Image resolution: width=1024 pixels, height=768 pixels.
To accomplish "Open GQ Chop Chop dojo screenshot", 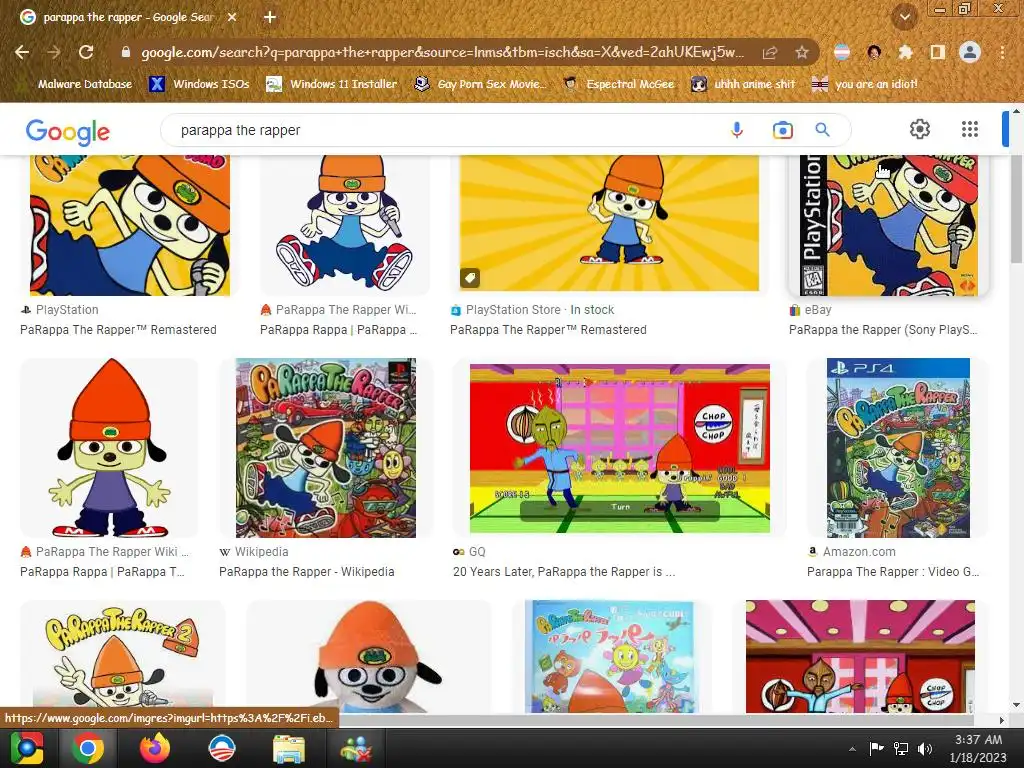I will click(620, 448).
